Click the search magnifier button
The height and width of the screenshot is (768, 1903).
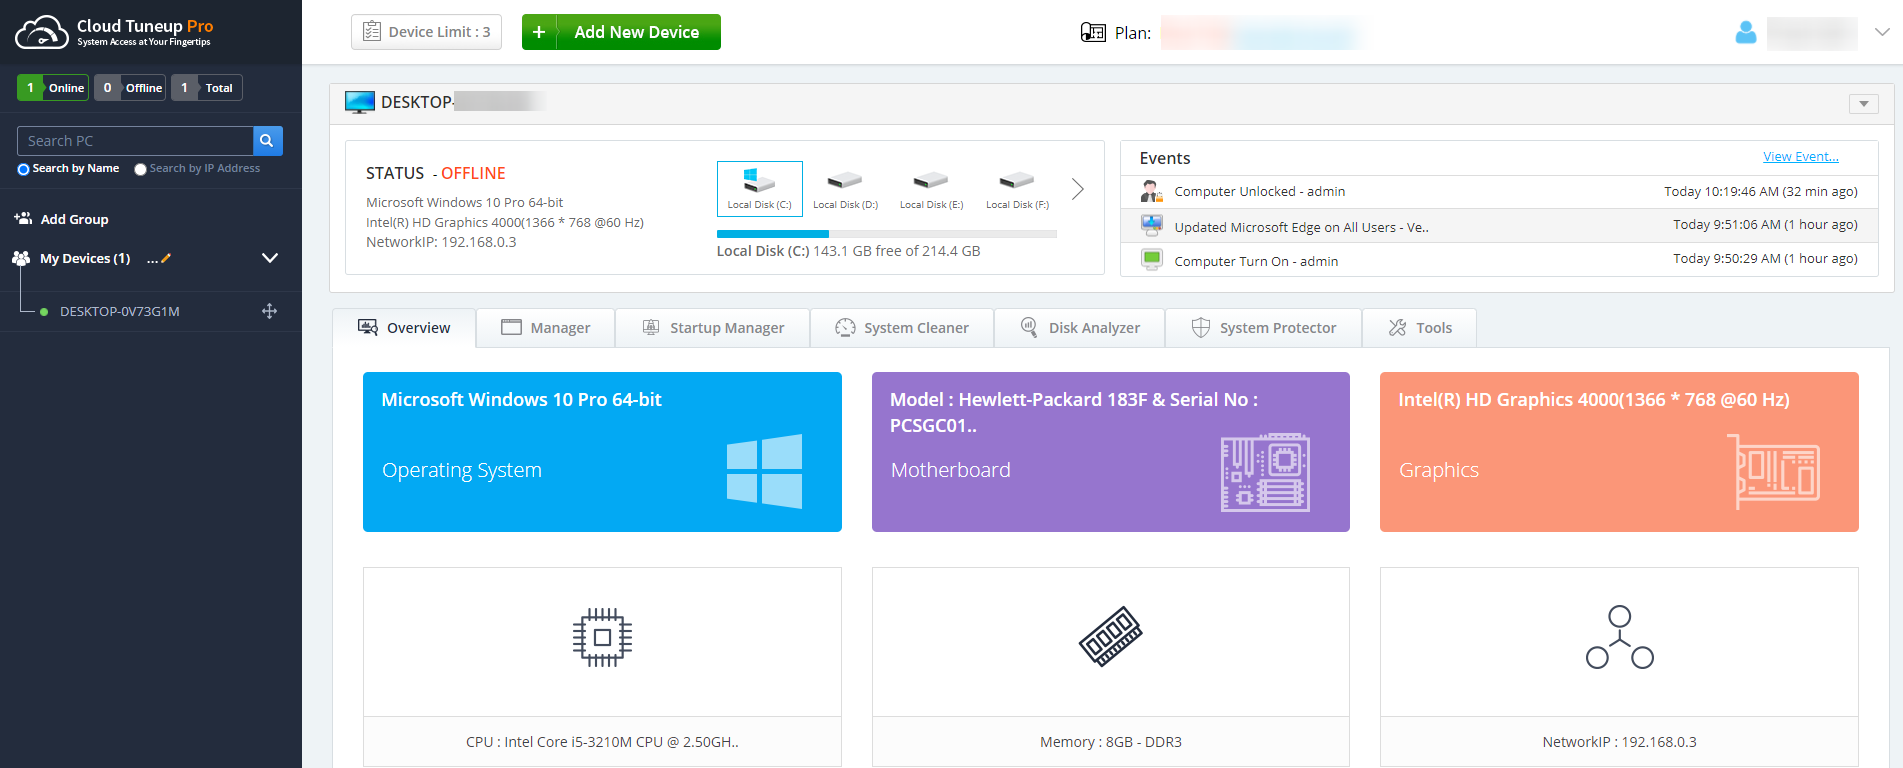(x=267, y=141)
